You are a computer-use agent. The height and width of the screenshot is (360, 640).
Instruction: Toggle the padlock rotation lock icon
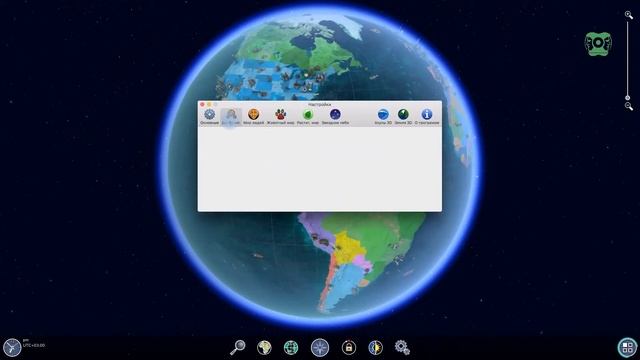[349, 347]
